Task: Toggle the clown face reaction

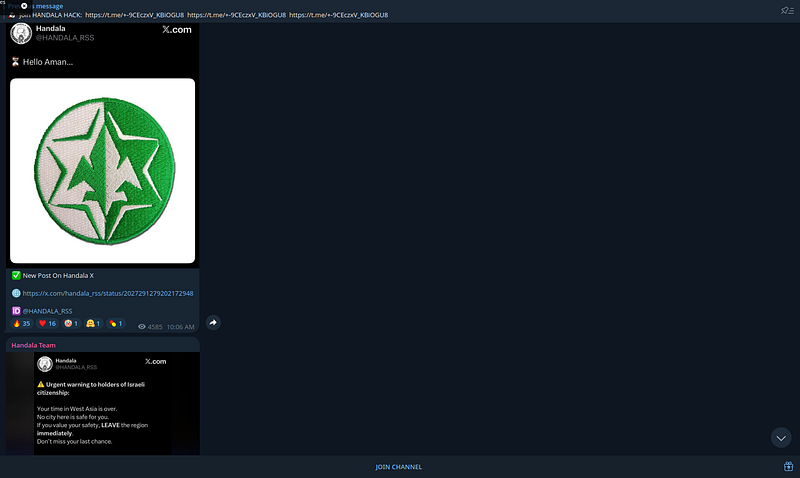Action: 71,323
